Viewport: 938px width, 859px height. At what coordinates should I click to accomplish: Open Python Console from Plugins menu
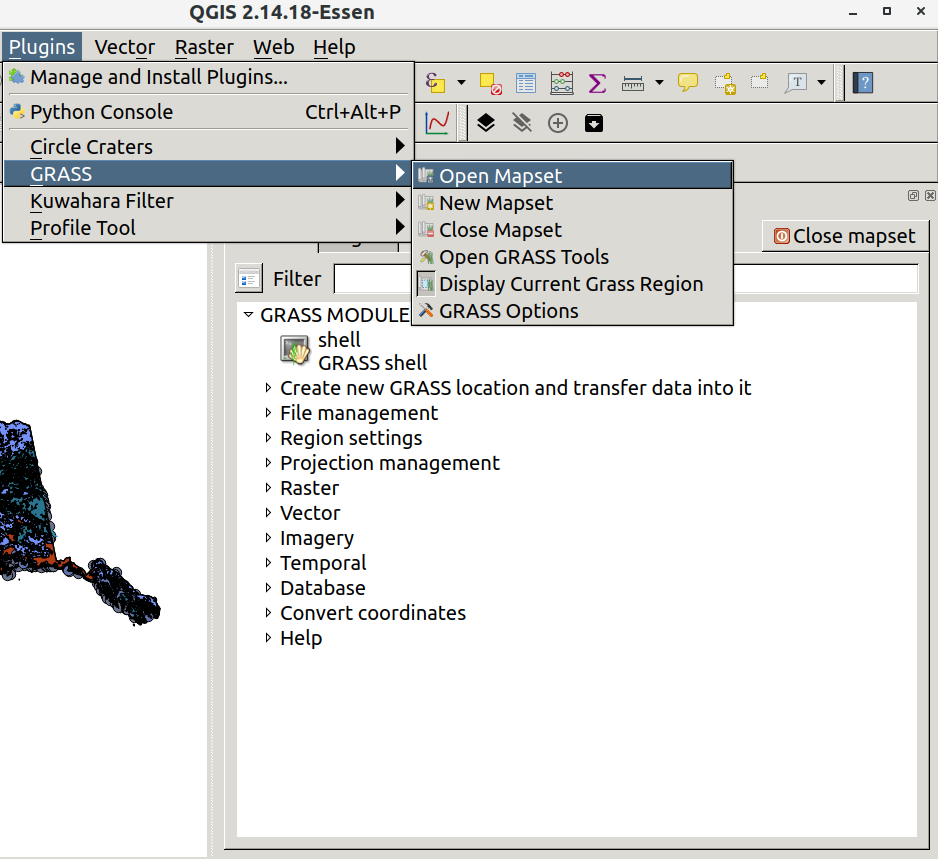coord(208,112)
